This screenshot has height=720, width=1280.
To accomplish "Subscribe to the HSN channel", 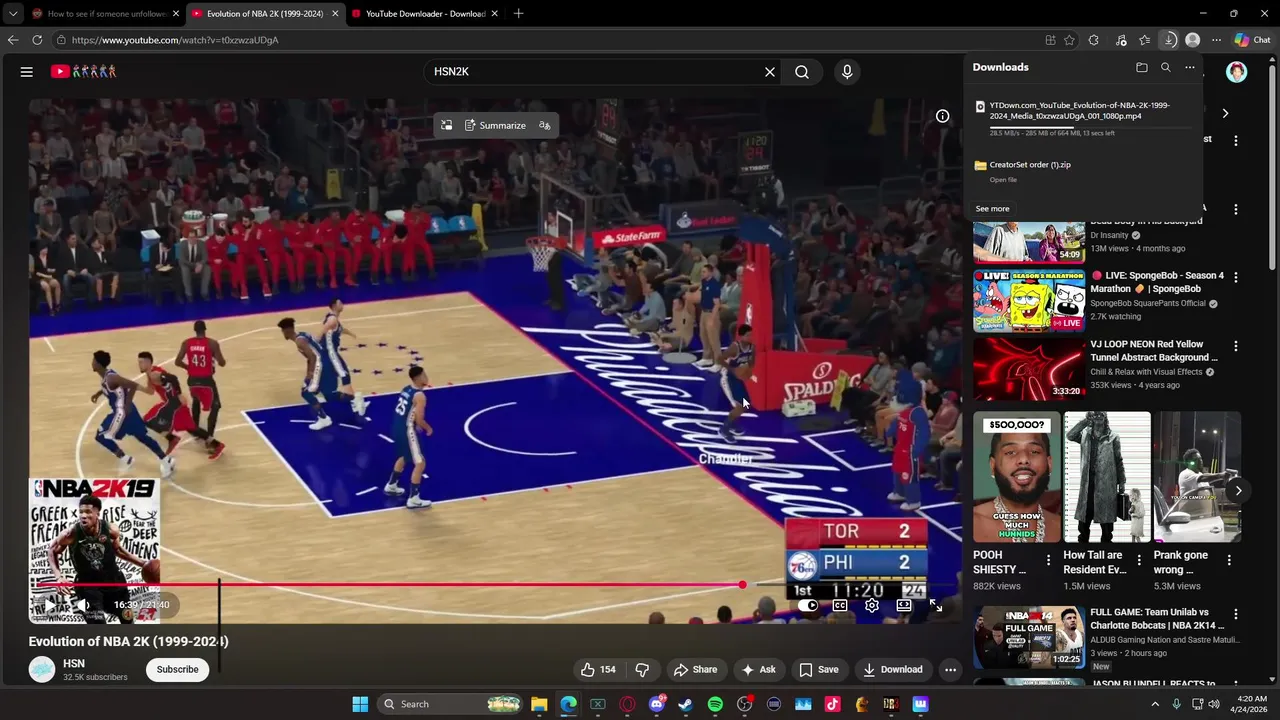I will point(177,670).
